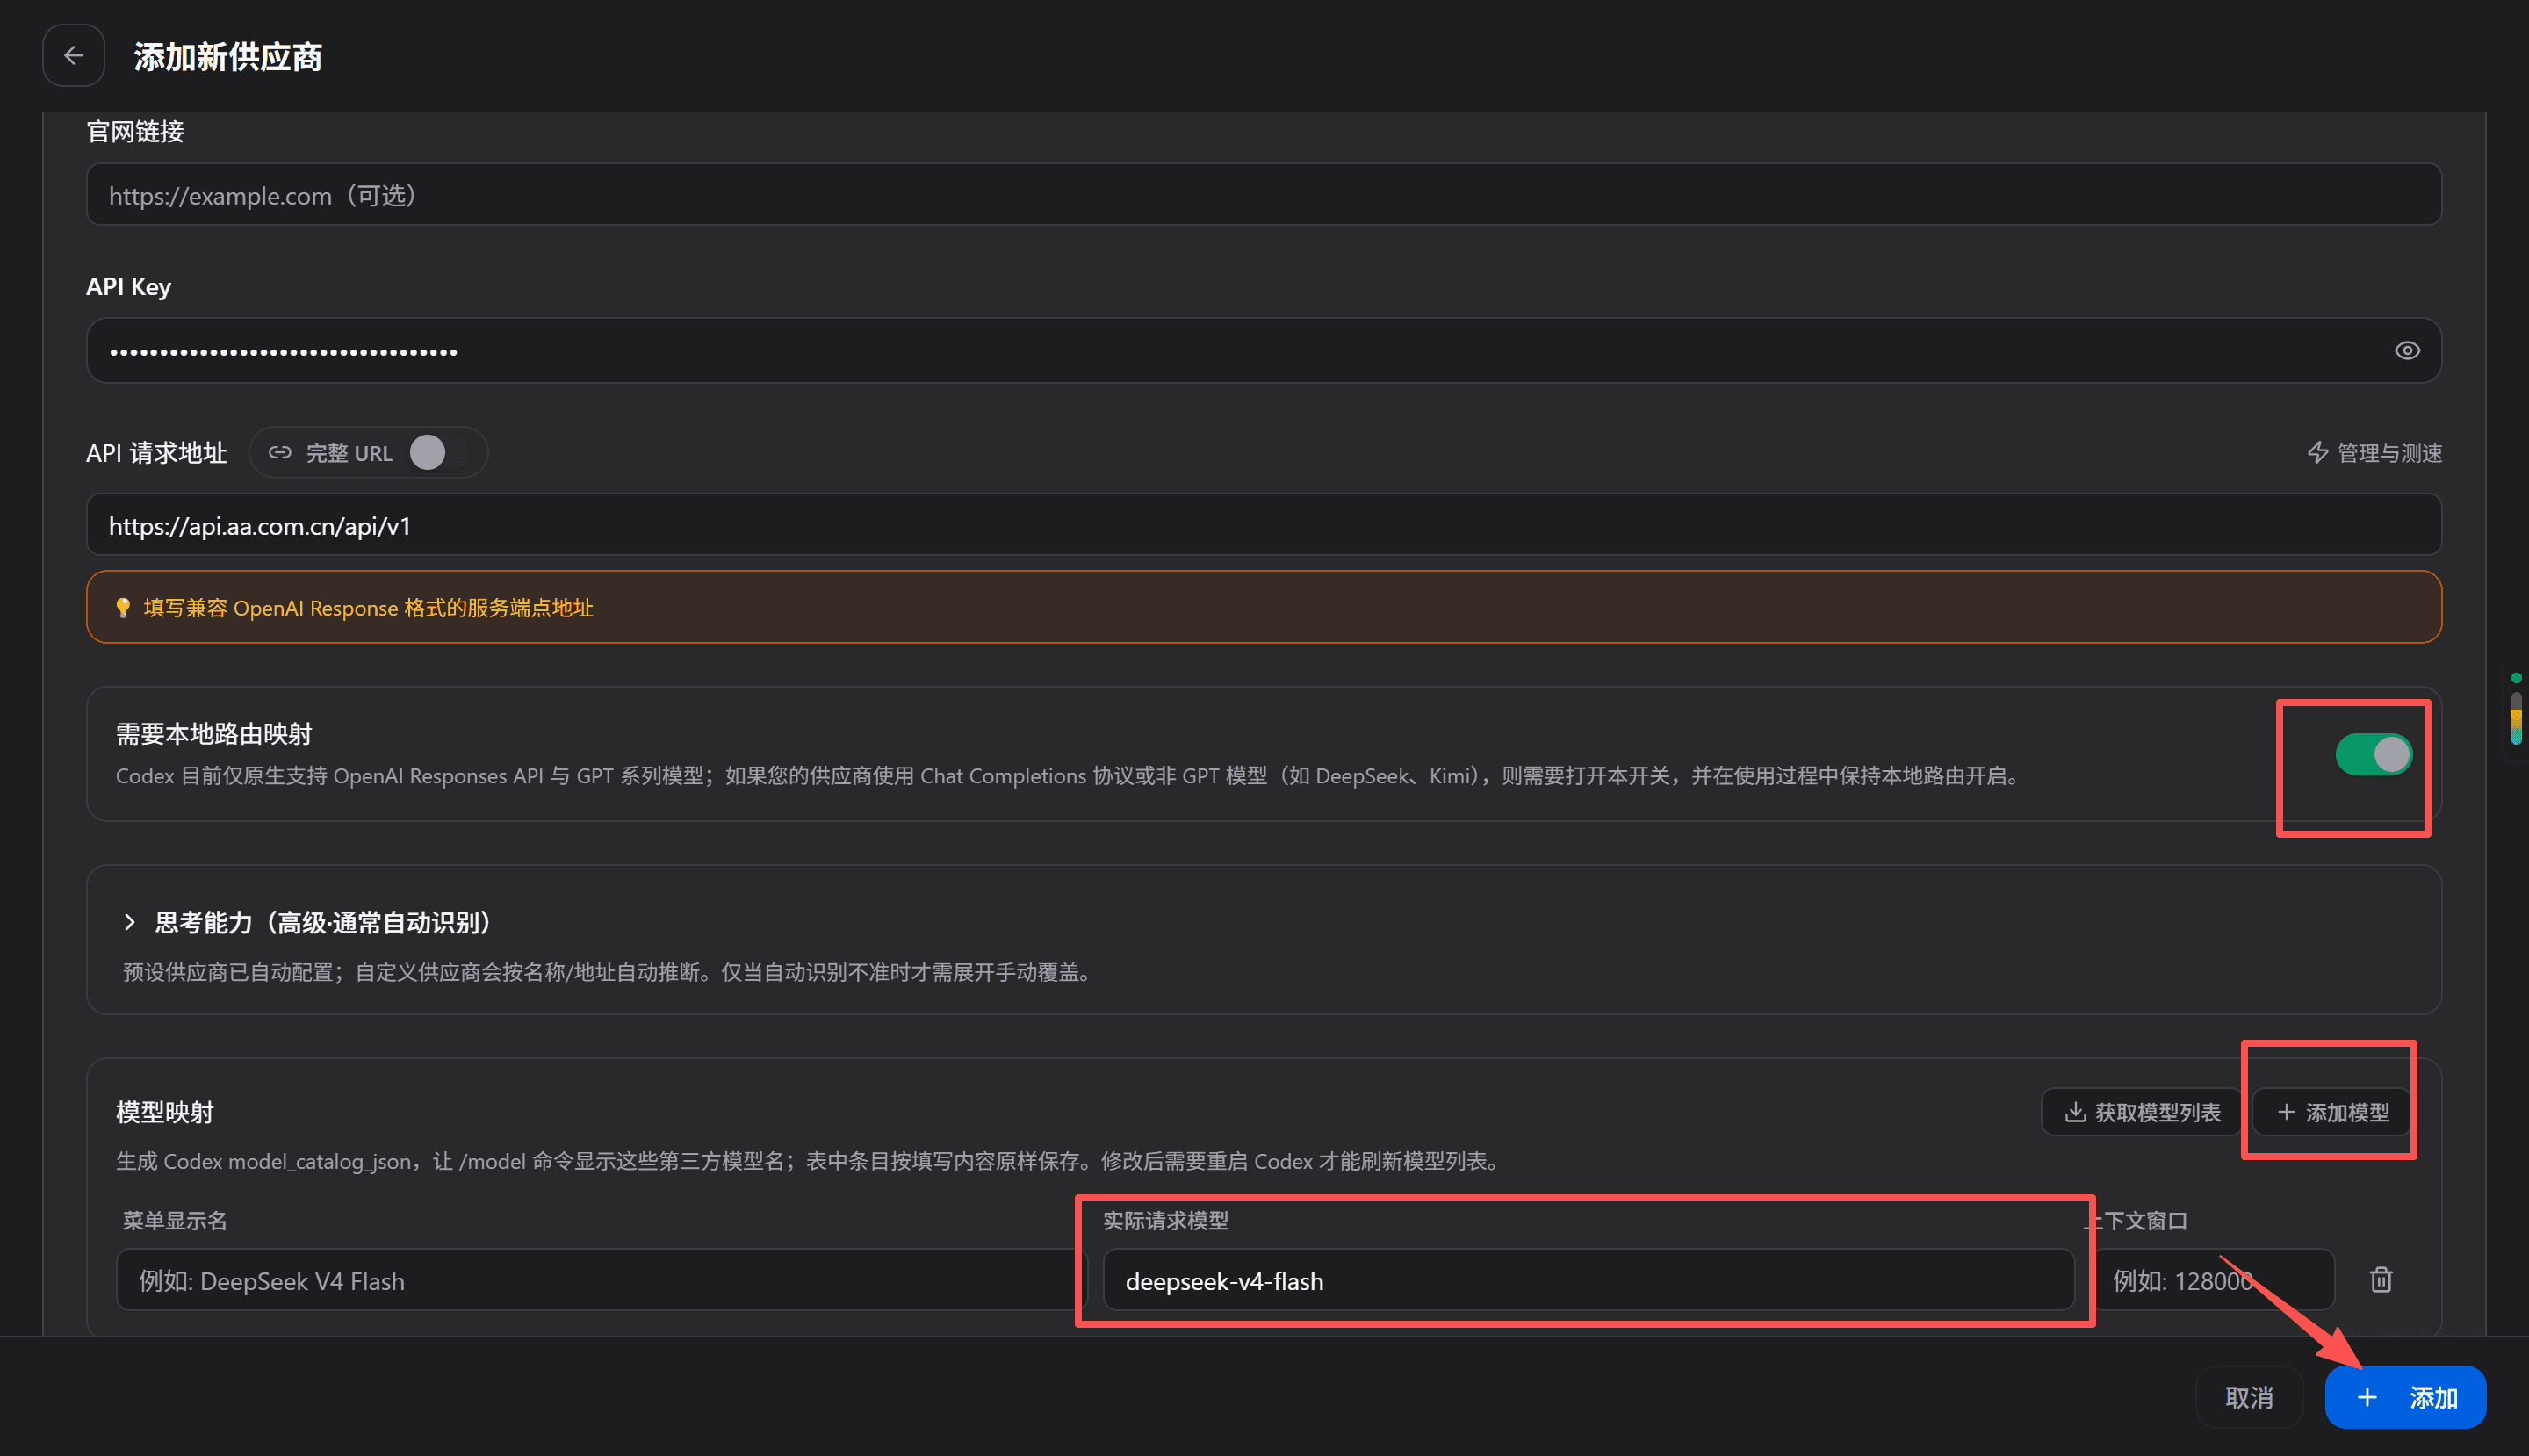
Task: Click plus icon on 添加模型
Action: (x=2286, y=1112)
